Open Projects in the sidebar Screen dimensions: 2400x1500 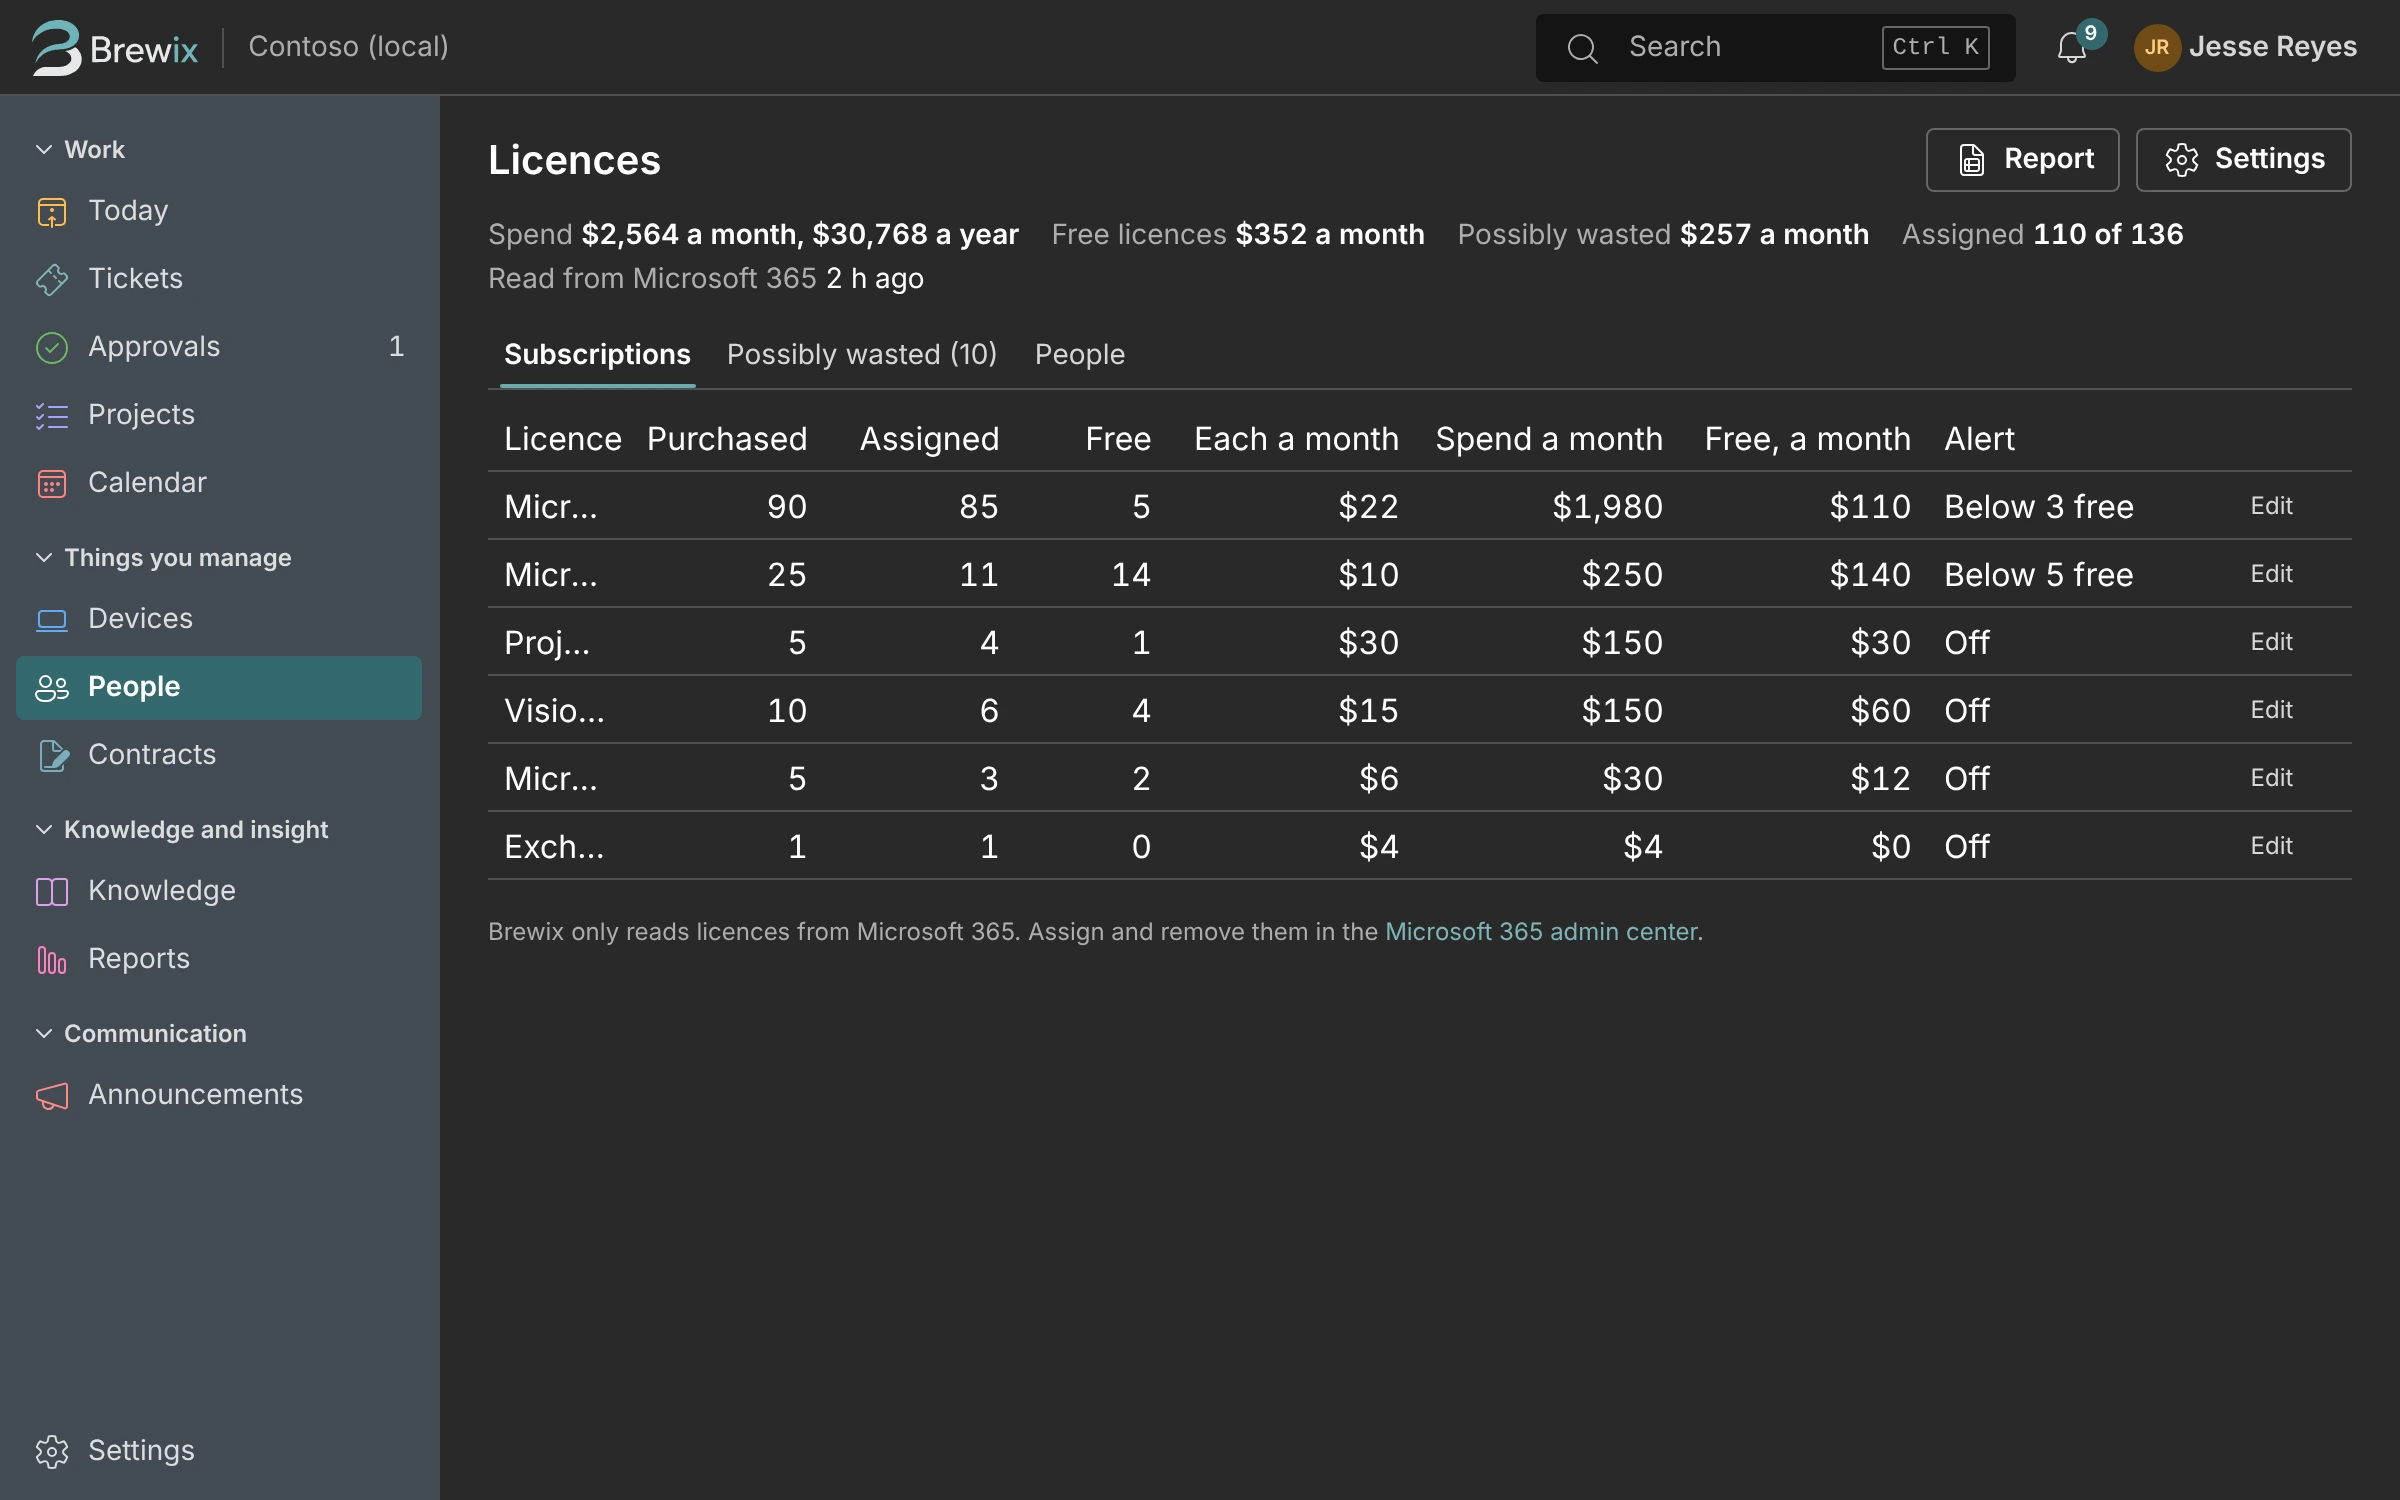coord(219,415)
